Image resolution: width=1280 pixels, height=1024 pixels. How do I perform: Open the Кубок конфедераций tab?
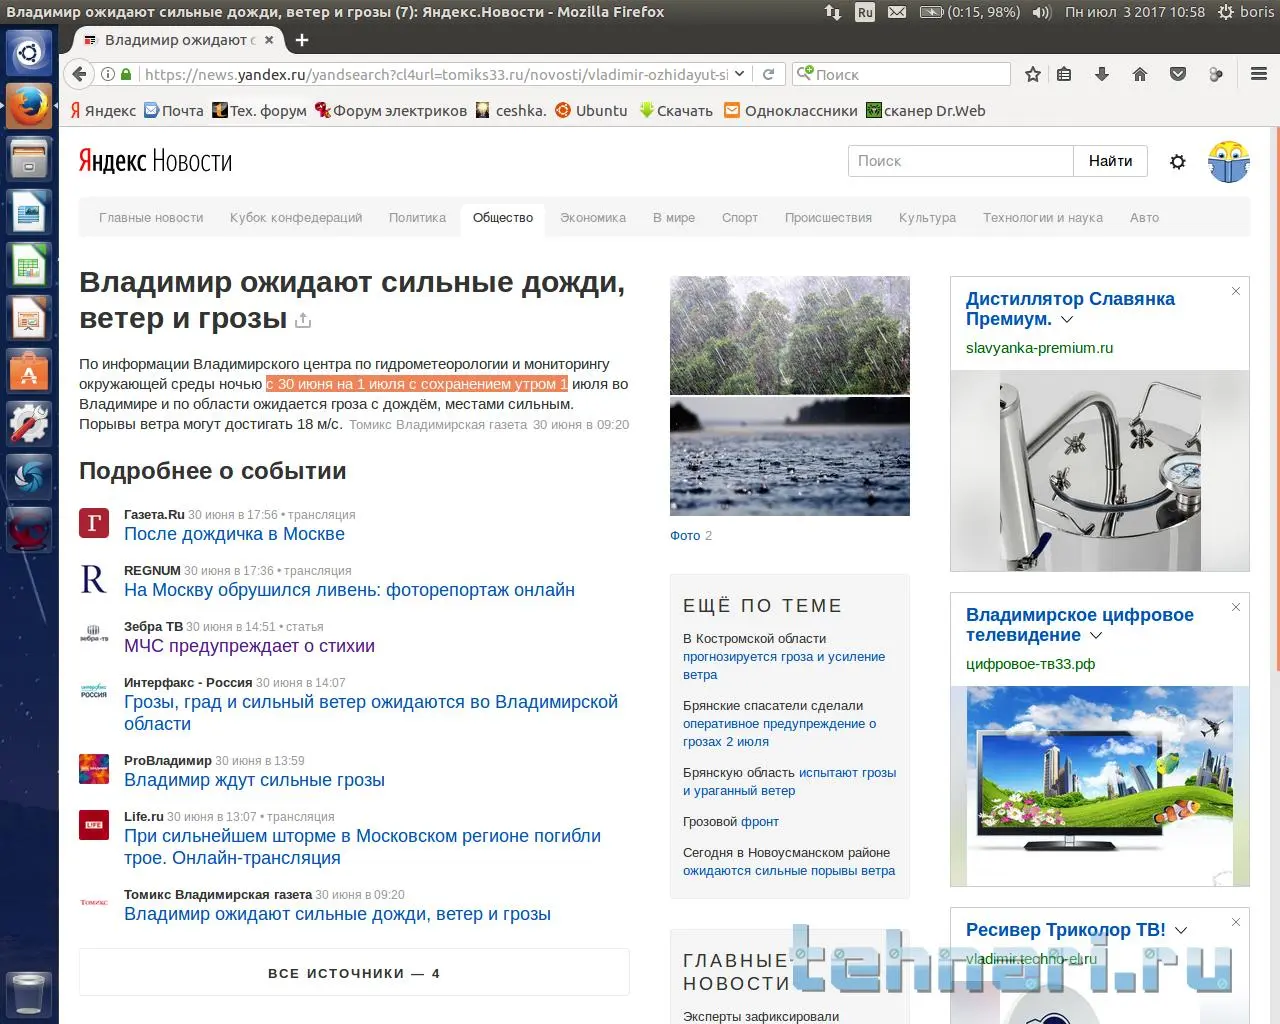(296, 218)
